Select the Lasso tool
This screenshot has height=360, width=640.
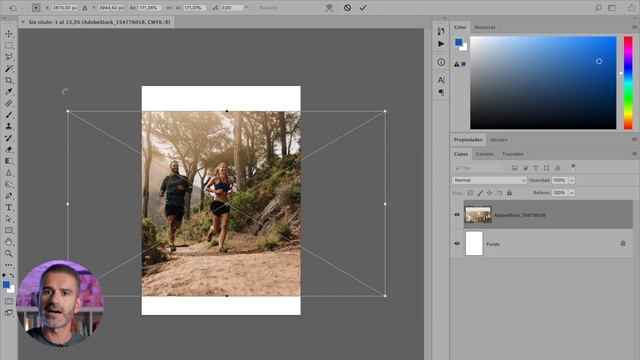[9, 57]
